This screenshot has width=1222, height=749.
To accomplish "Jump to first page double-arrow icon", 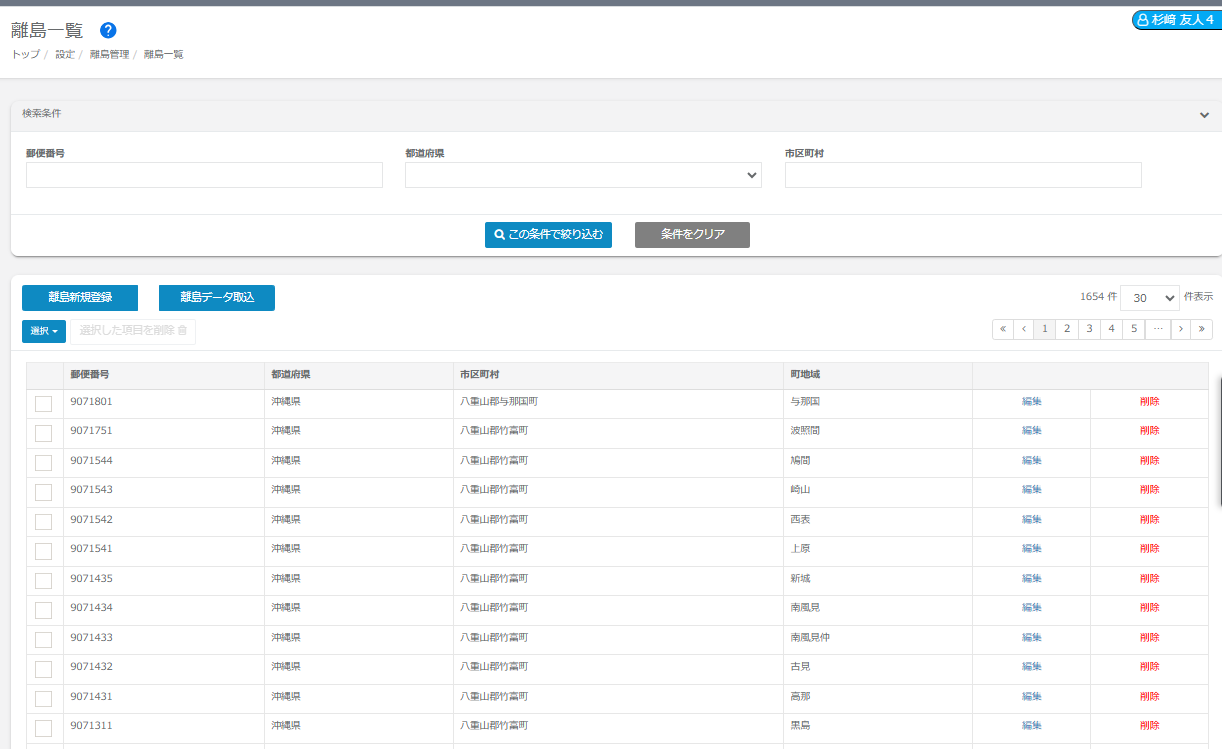I will tap(1003, 329).
